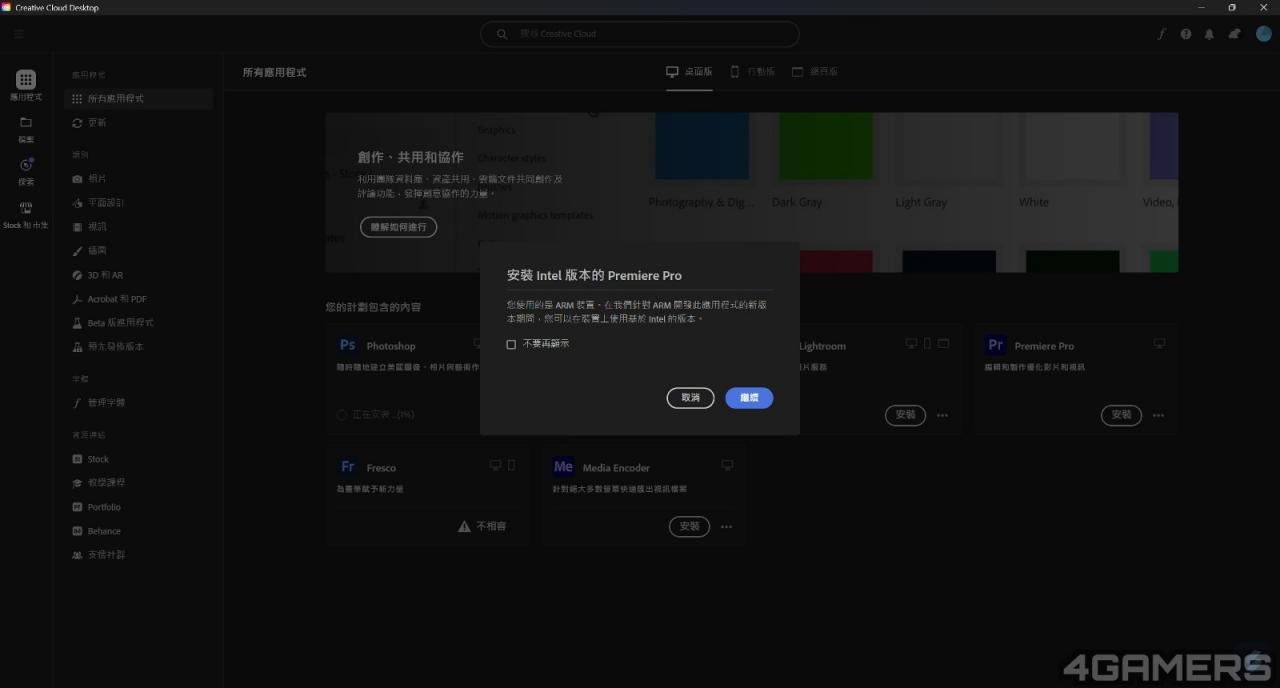Select 視訊 video category in sidebar
The height and width of the screenshot is (688, 1280).
139,227
